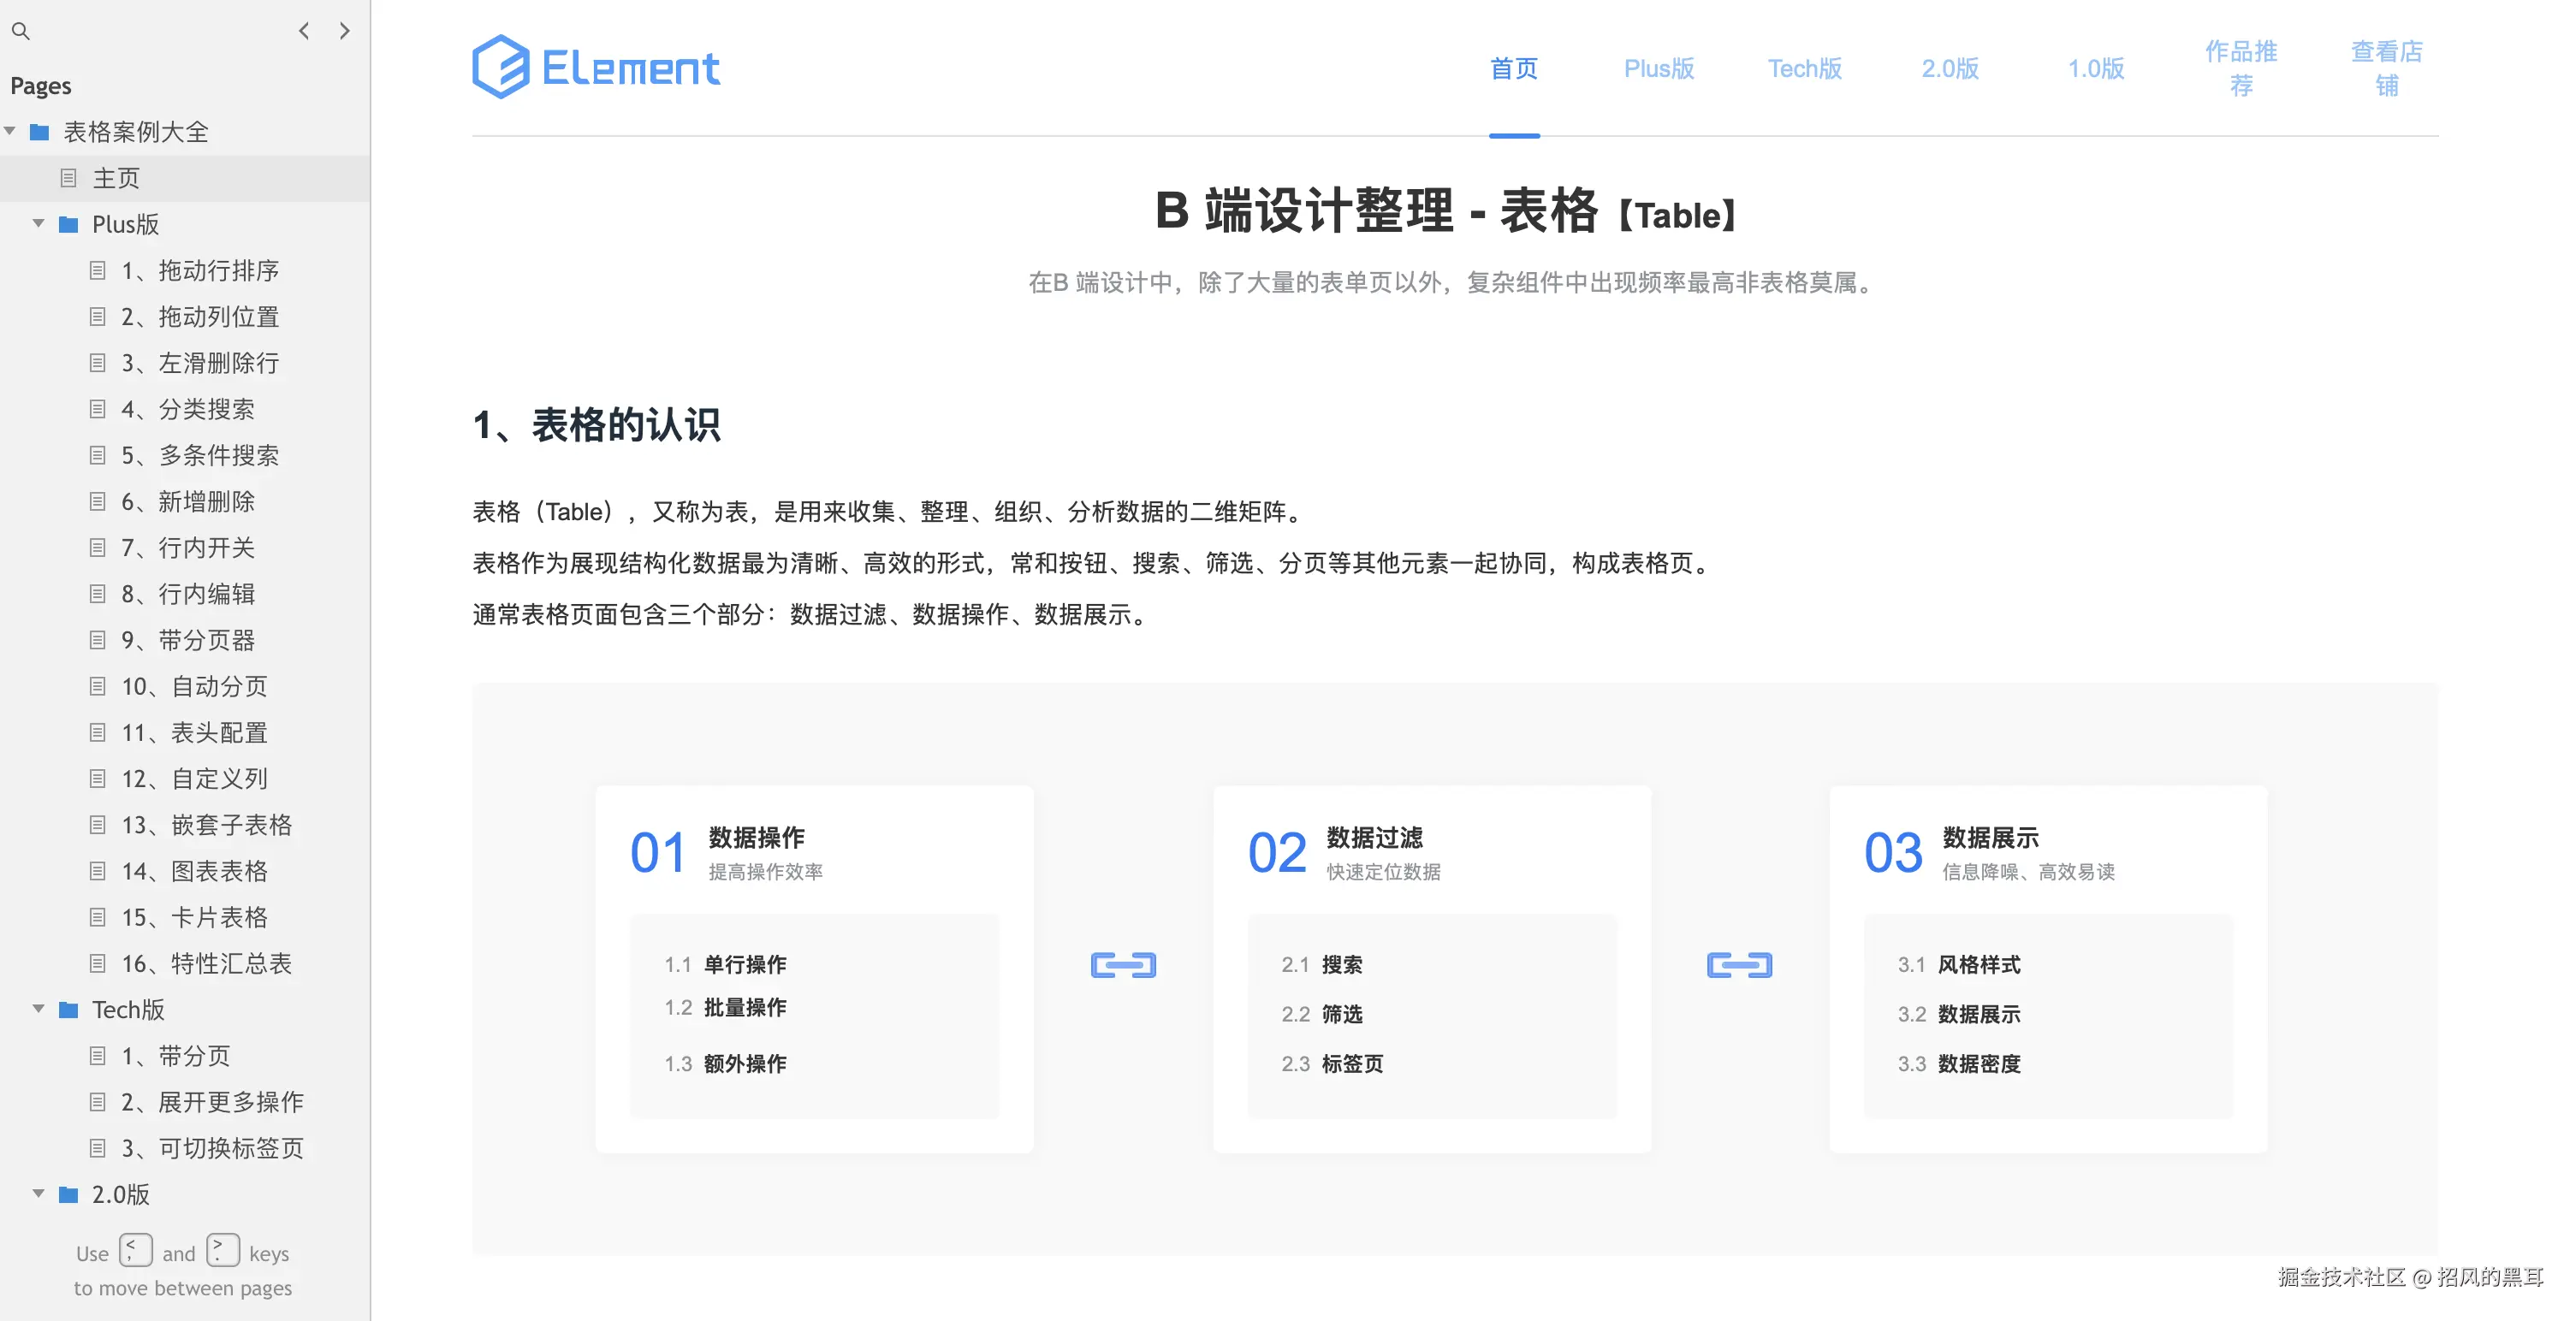Click the link icon between cards 01 and 02
2576x1321 pixels.
tap(1123, 965)
